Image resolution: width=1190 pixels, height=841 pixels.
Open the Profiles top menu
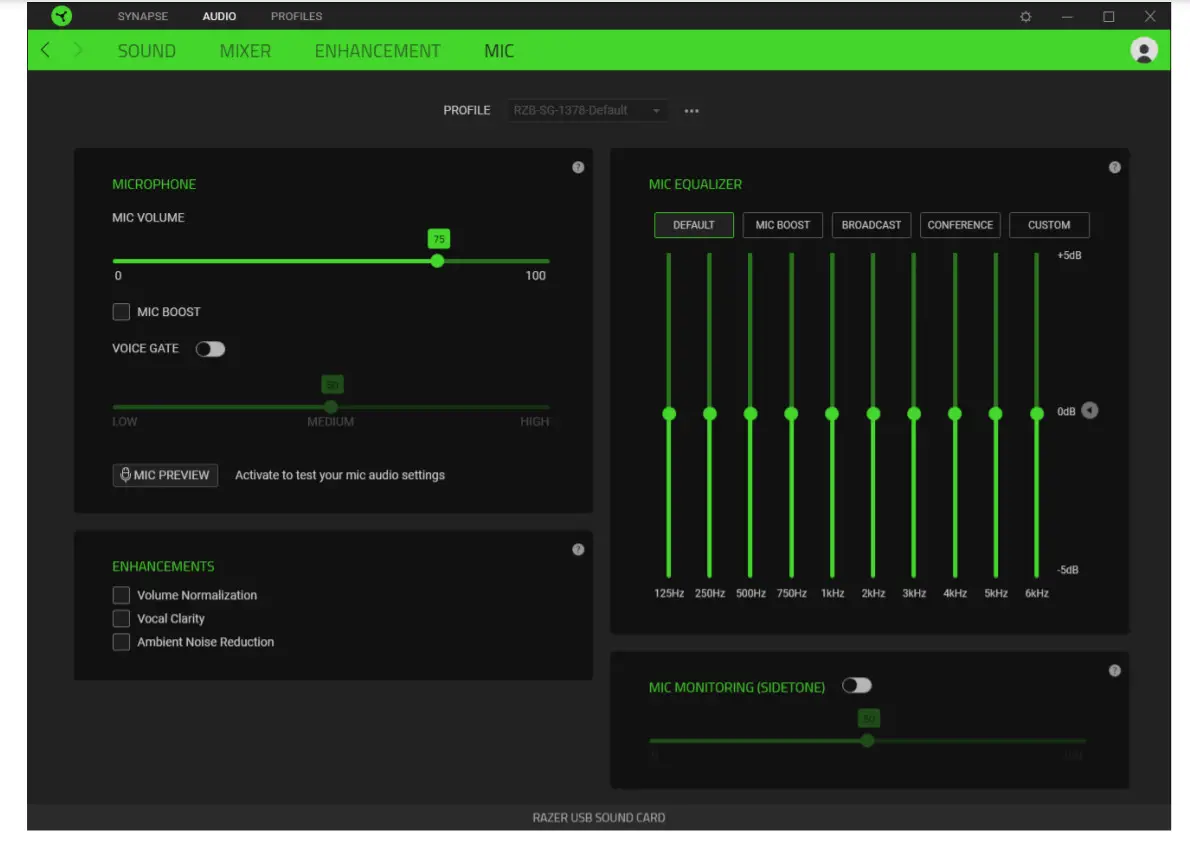tap(296, 17)
